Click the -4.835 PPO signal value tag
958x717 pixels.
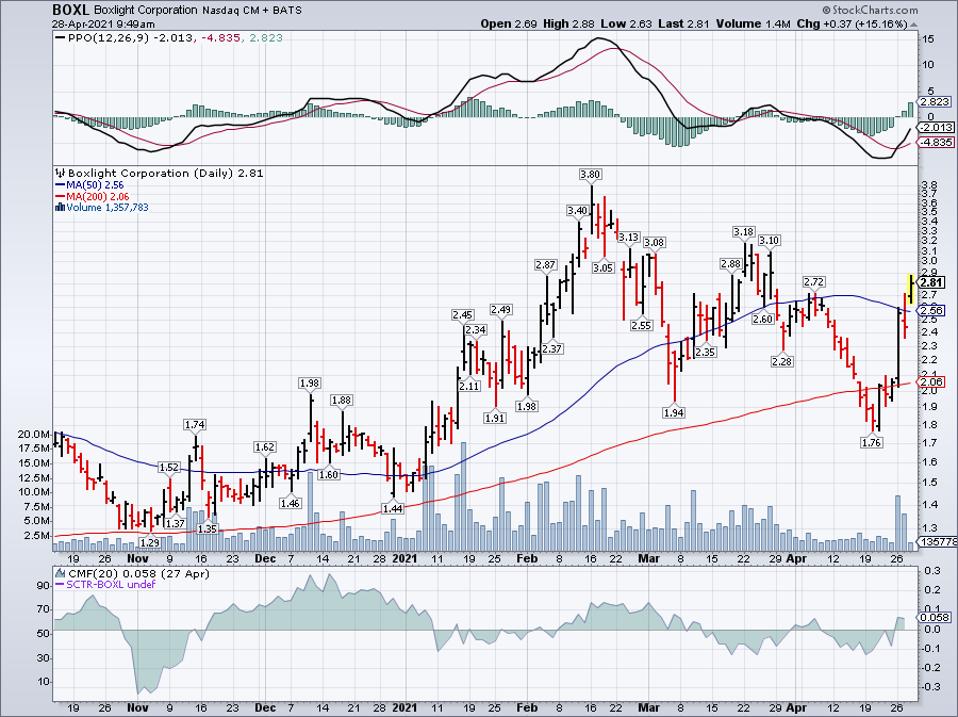click(x=936, y=142)
